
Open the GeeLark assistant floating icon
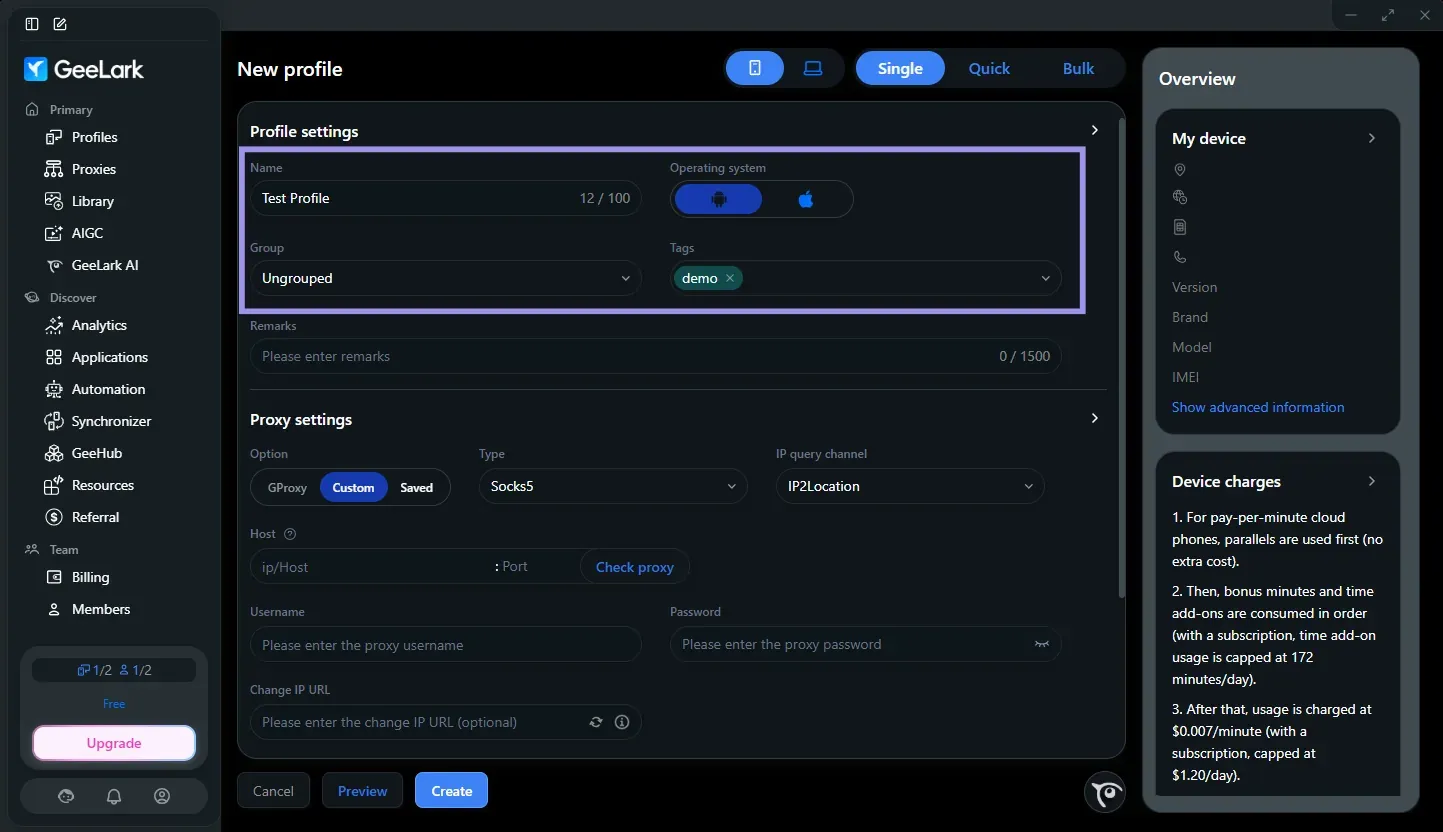click(x=1105, y=793)
